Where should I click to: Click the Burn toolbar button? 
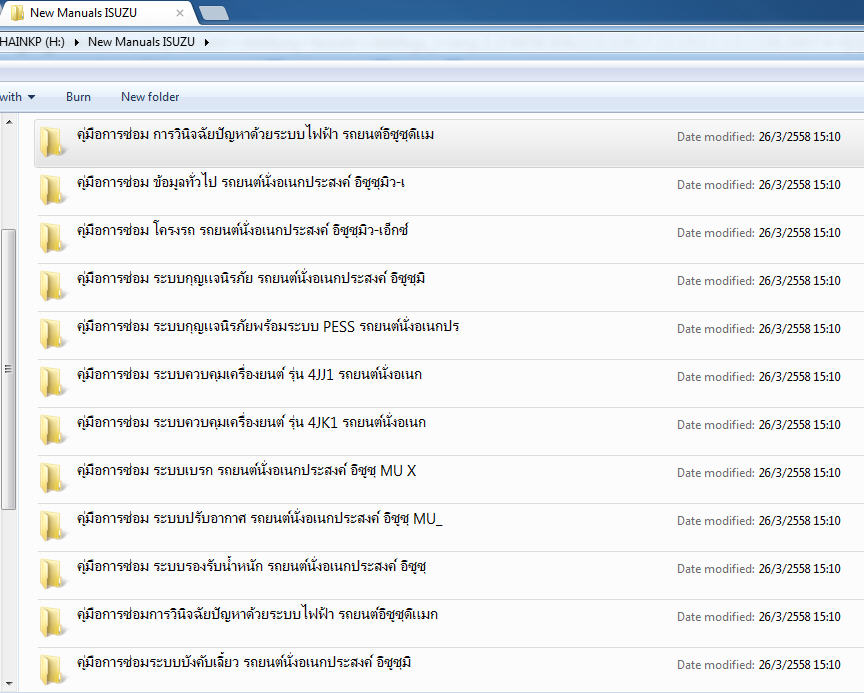point(78,97)
